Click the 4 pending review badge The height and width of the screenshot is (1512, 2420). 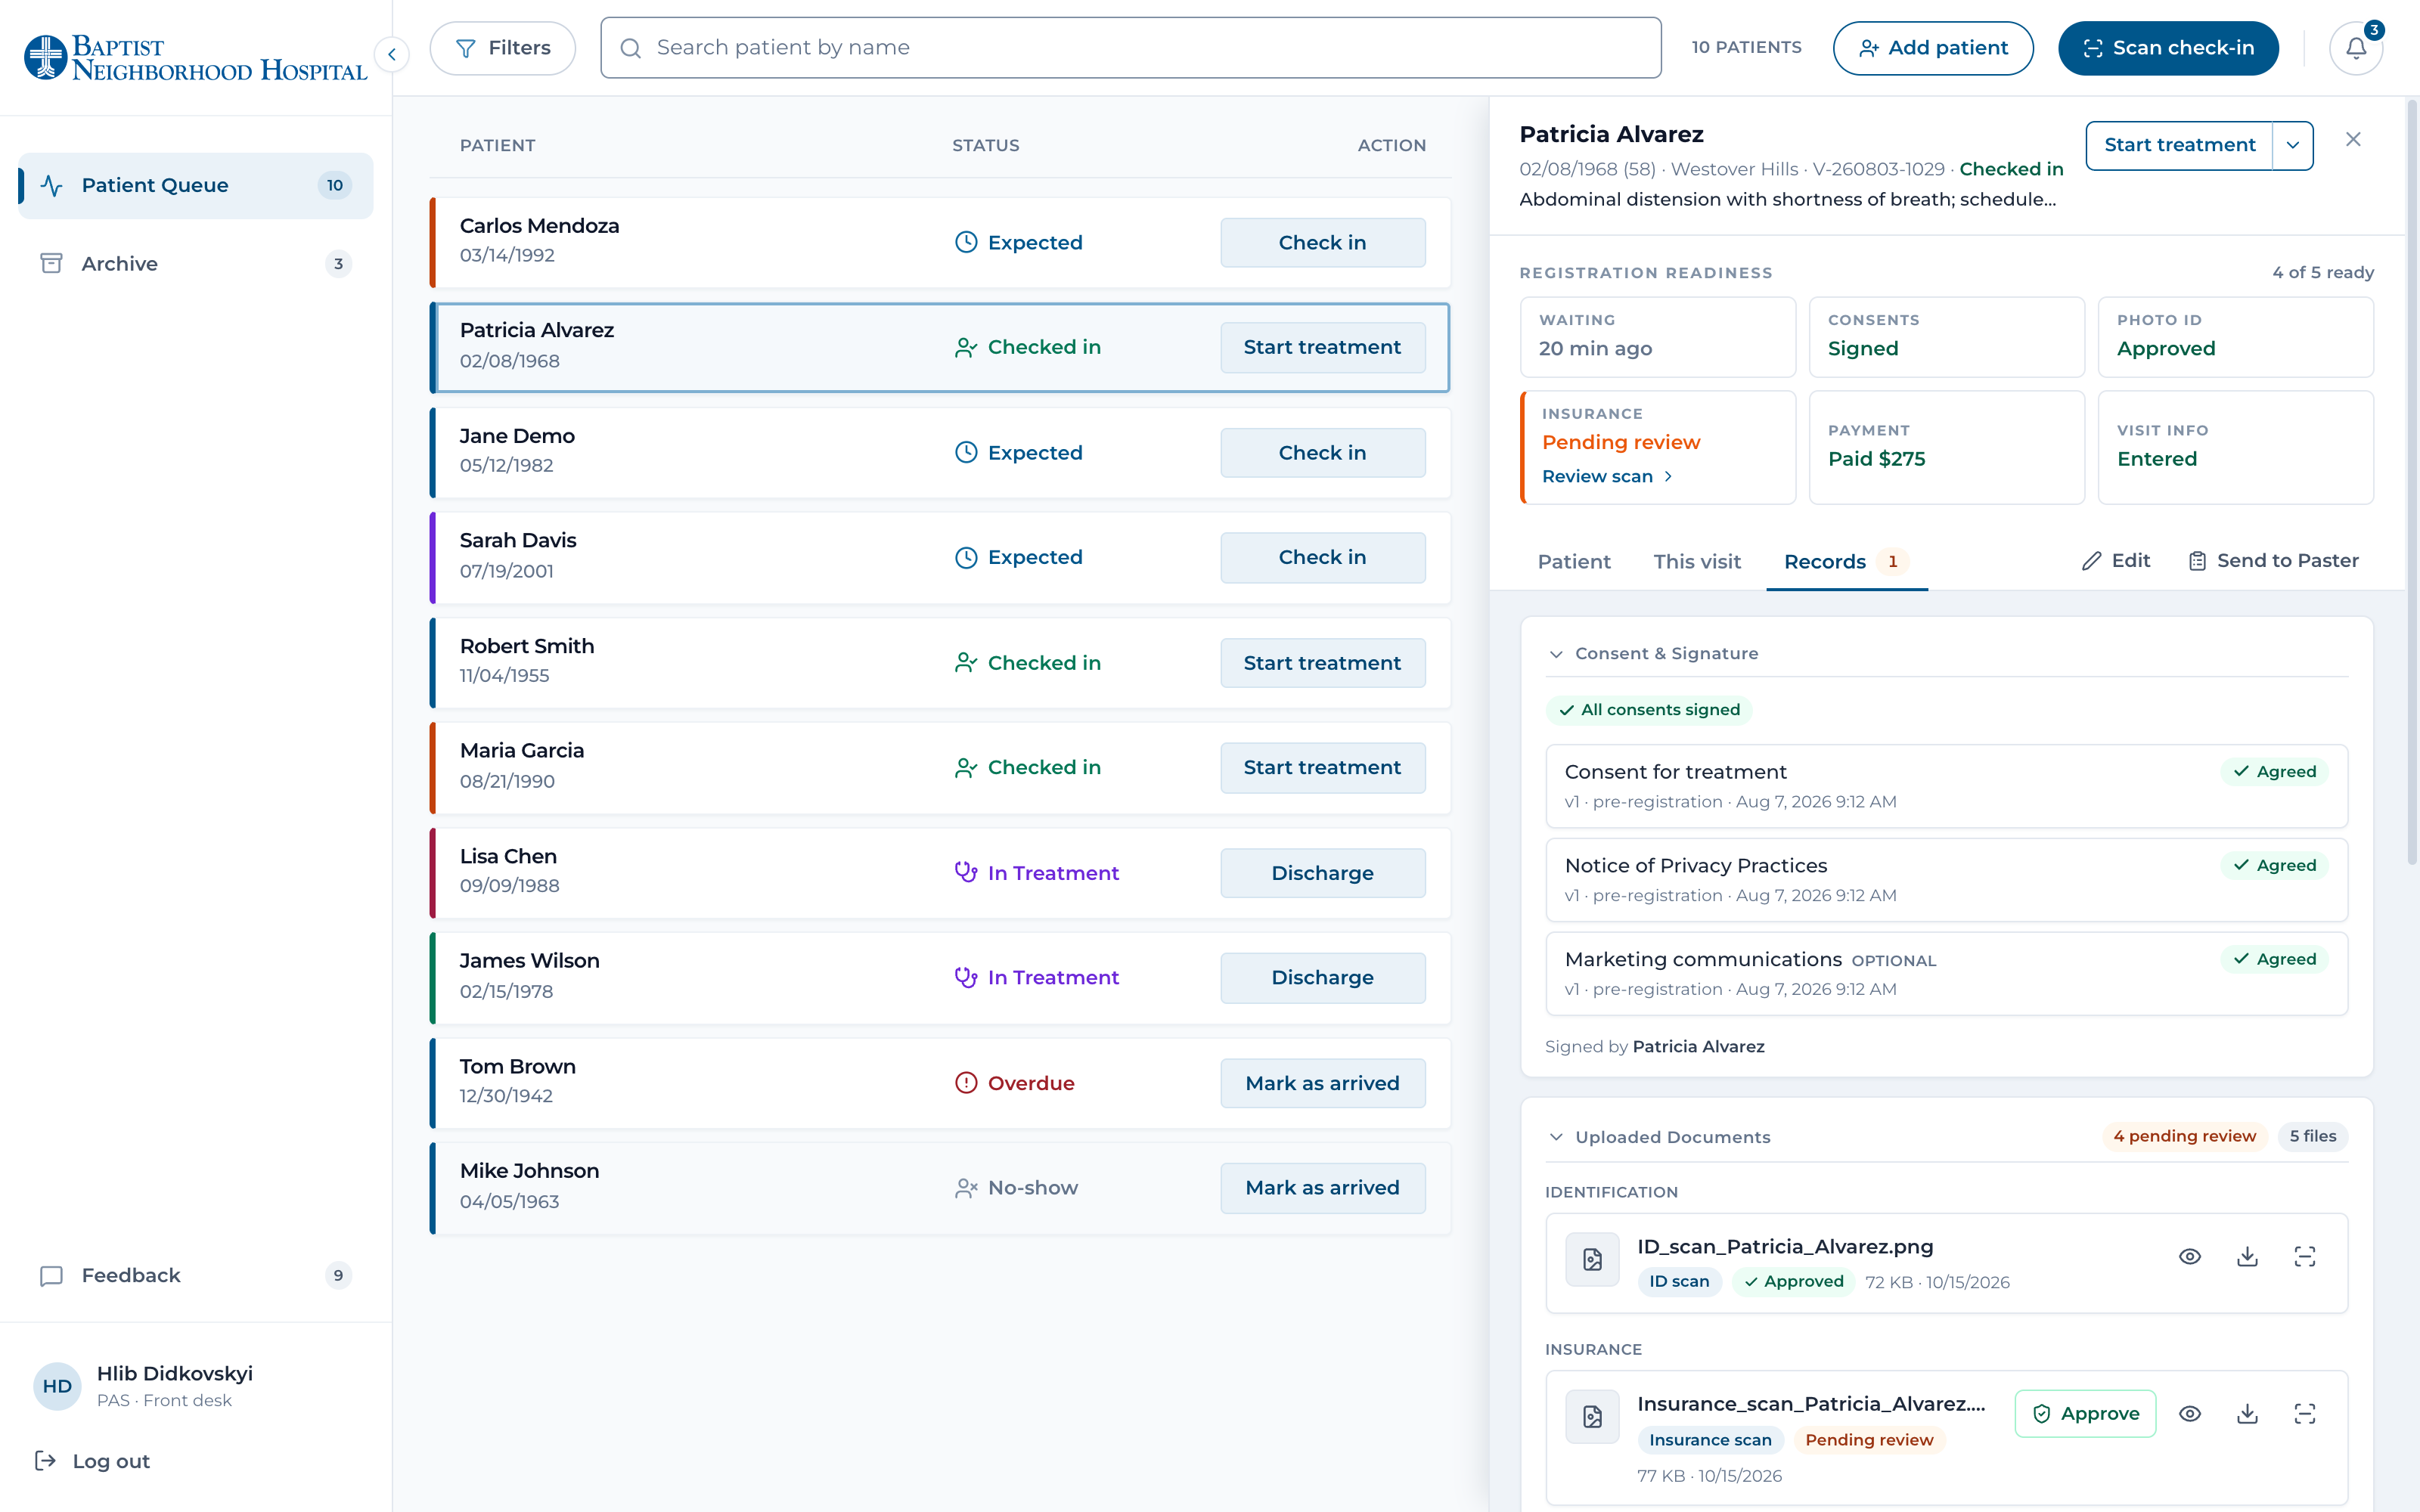point(2184,1136)
